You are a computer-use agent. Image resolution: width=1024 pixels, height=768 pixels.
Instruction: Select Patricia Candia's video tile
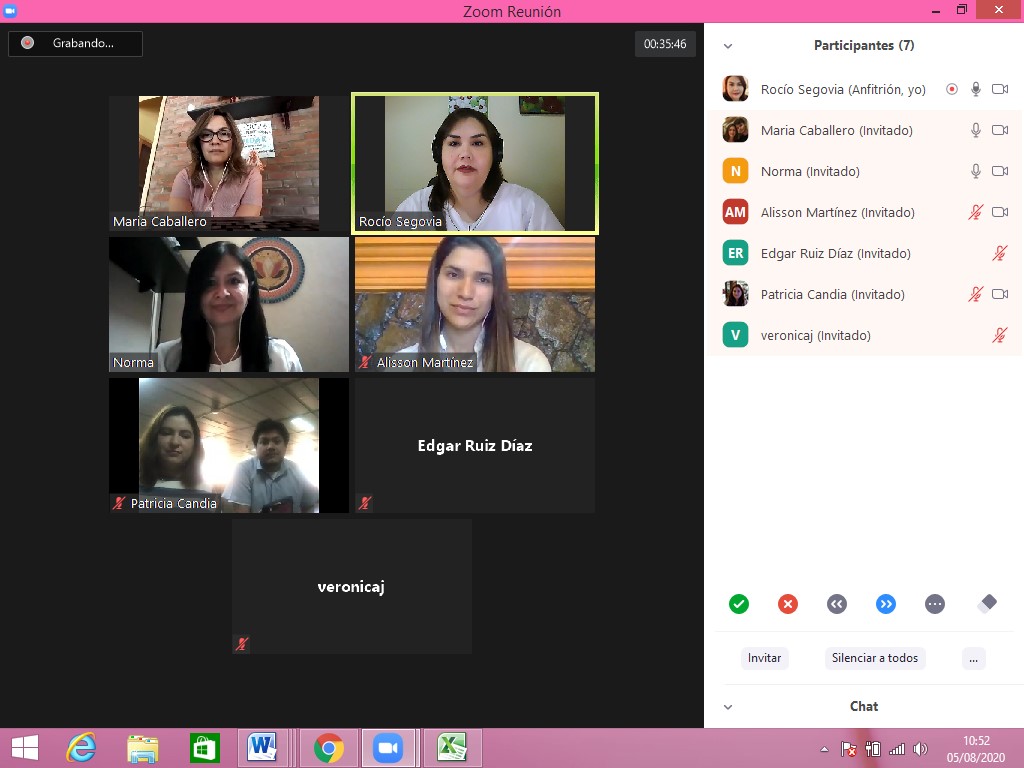[x=229, y=445]
